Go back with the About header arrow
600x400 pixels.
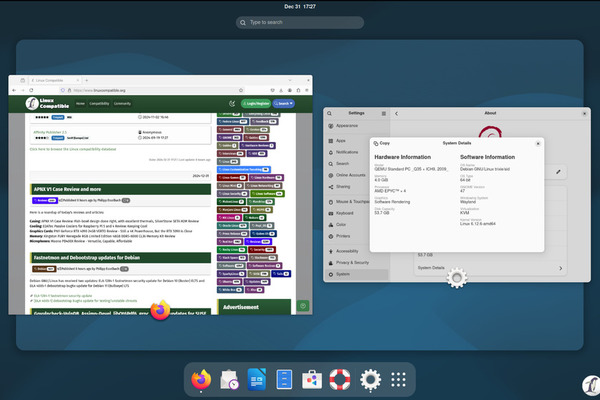point(396,114)
